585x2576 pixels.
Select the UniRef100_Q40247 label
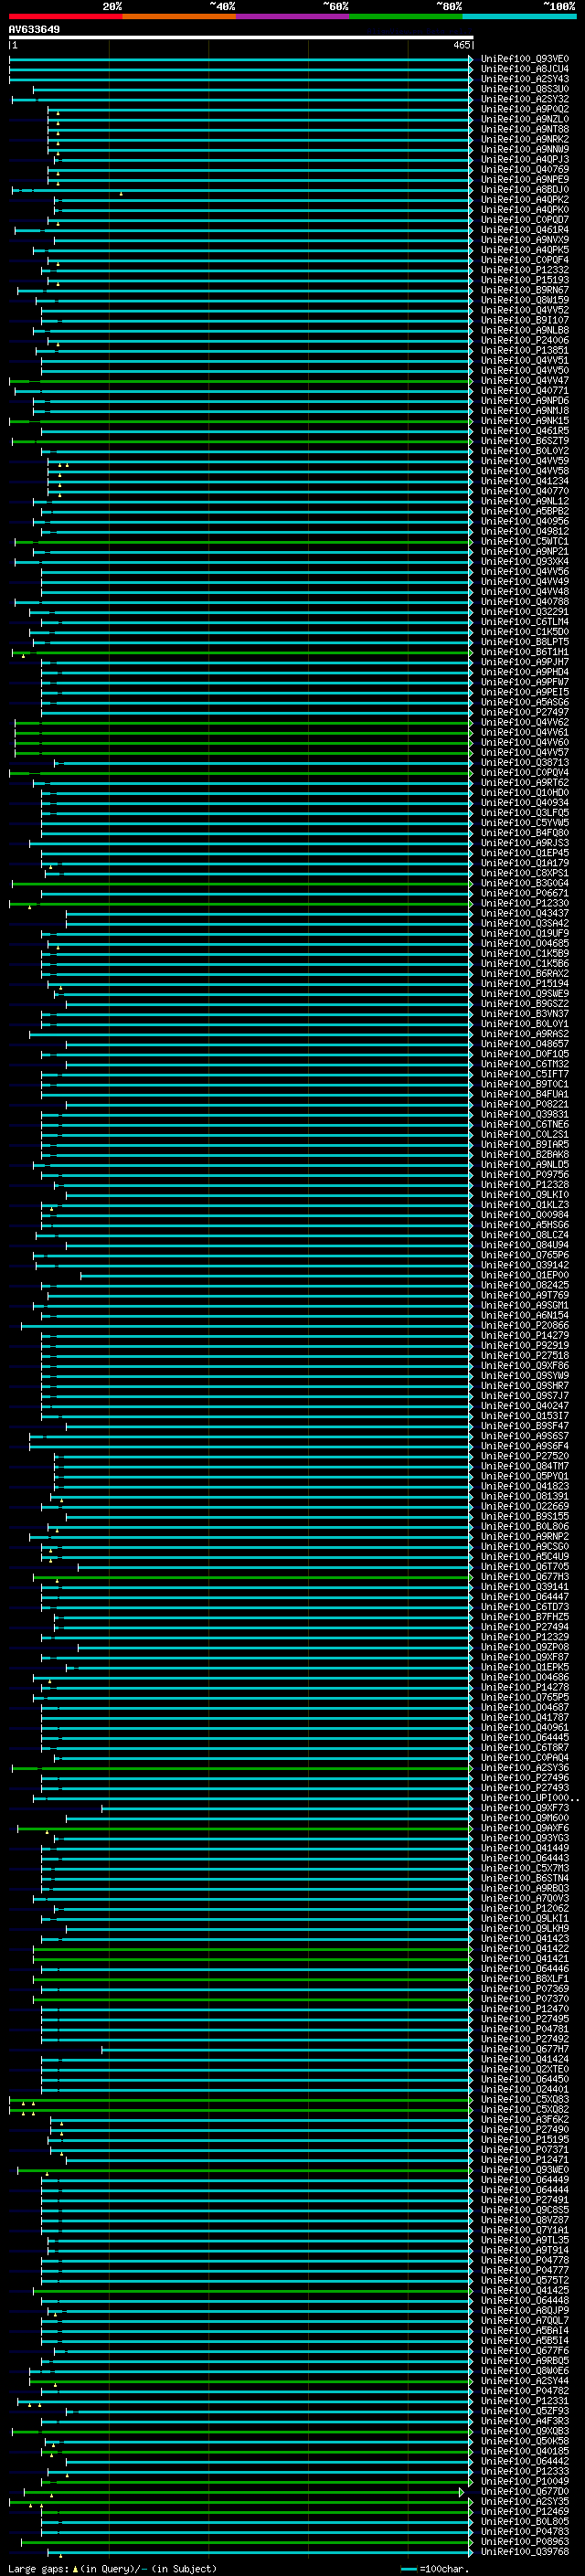[524, 1406]
